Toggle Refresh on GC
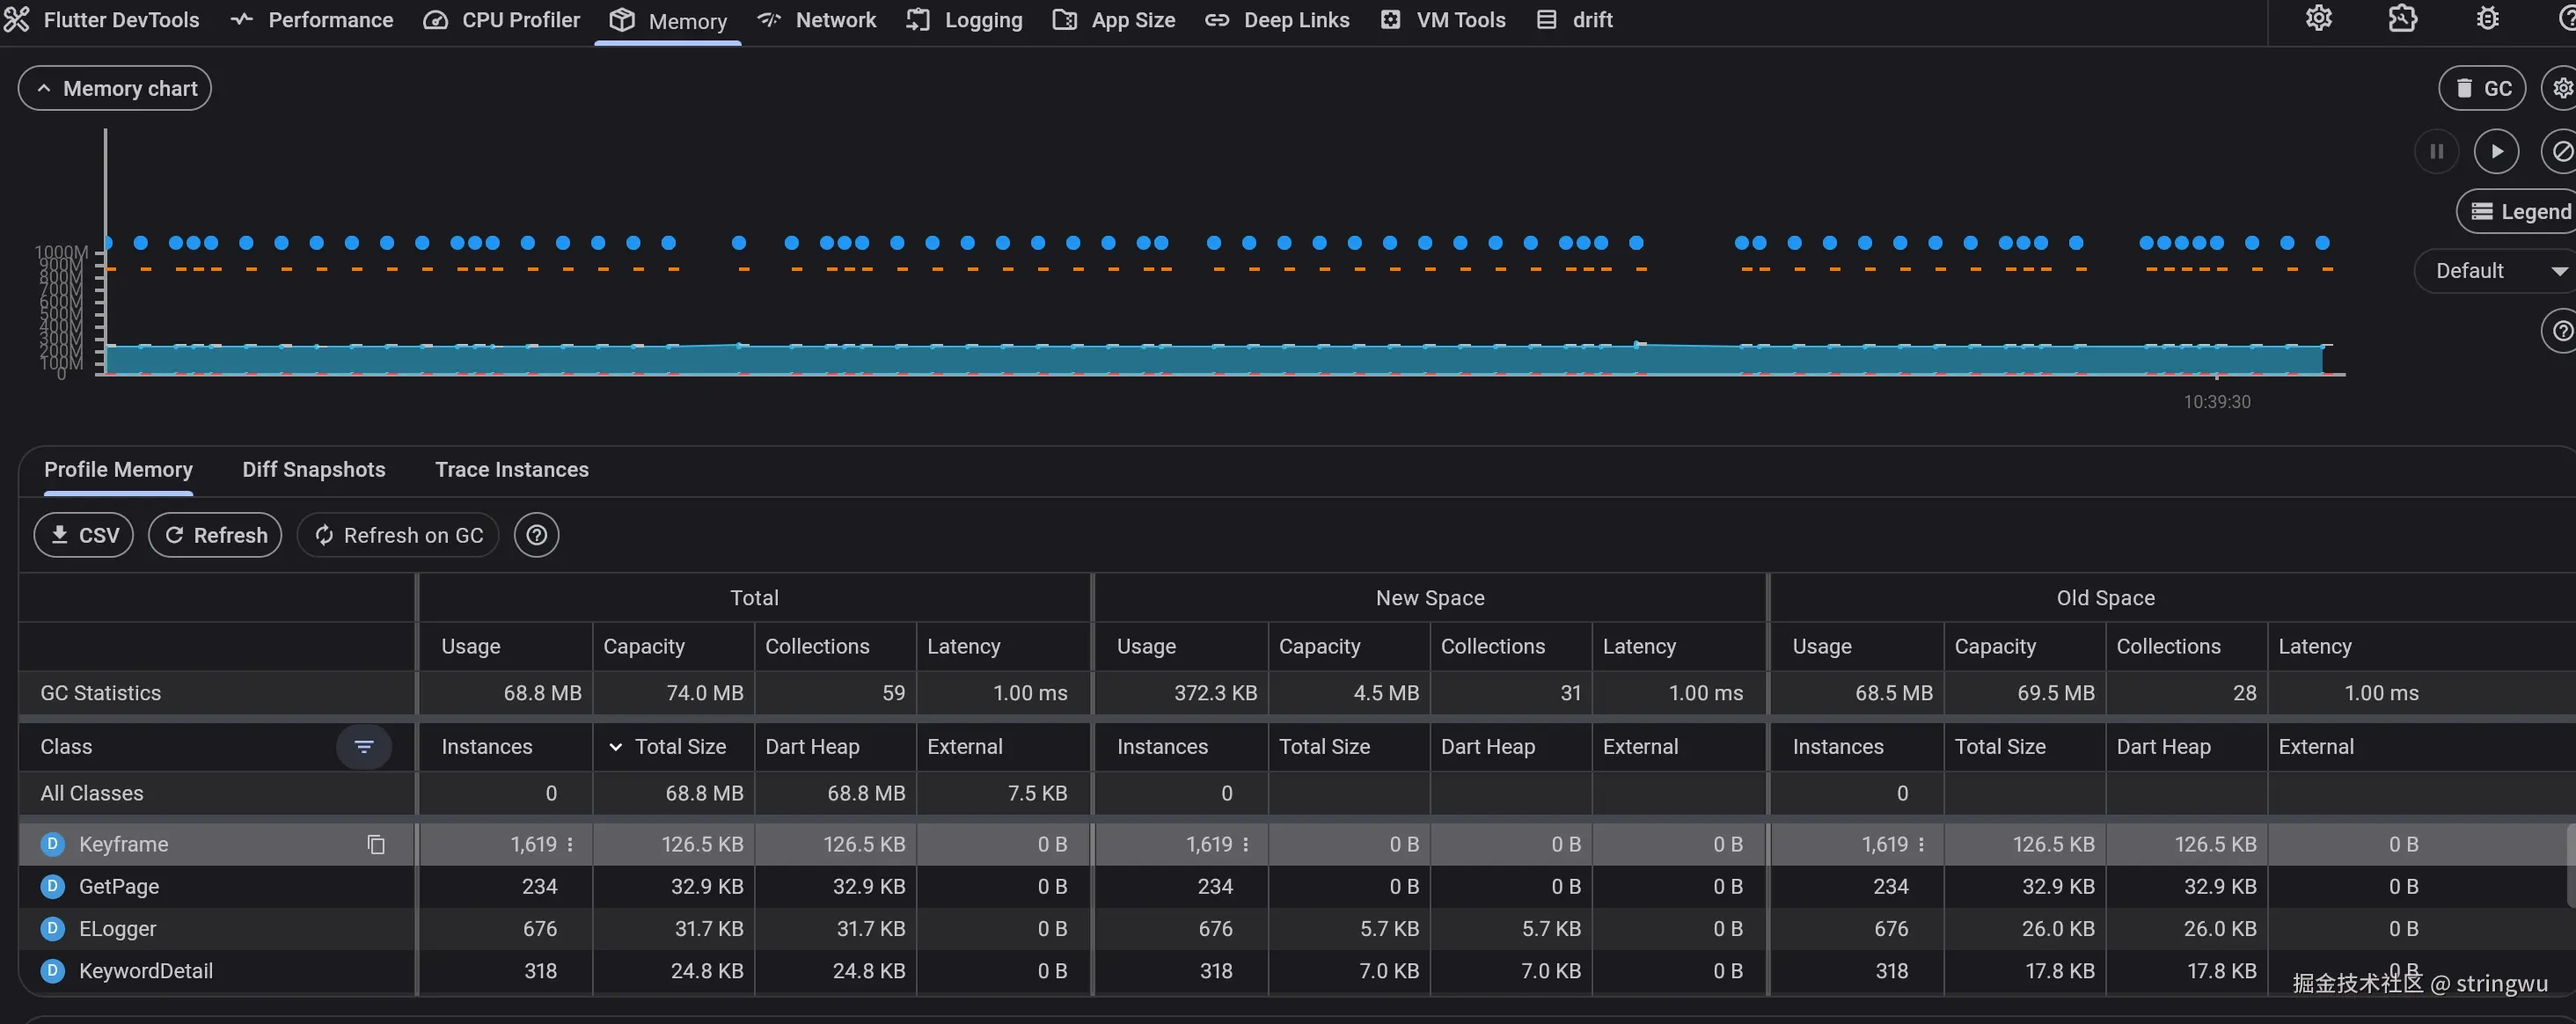This screenshot has width=2576, height=1024. click(x=398, y=535)
